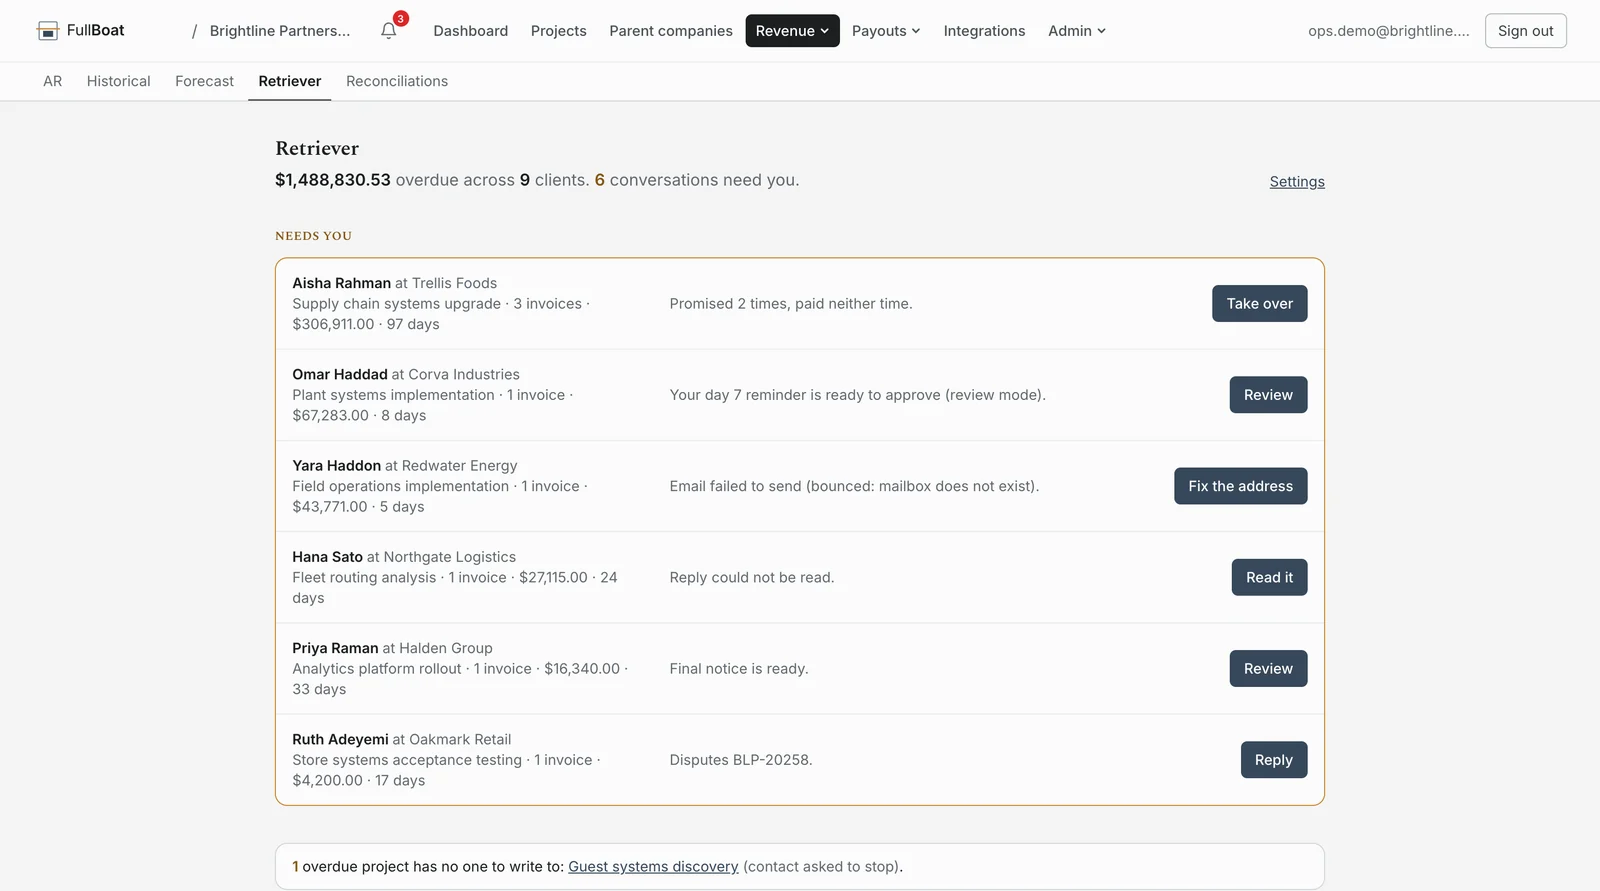This screenshot has height=891, width=1600.
Task: Open Retriever Settings link
Action: click(1297, 182)
